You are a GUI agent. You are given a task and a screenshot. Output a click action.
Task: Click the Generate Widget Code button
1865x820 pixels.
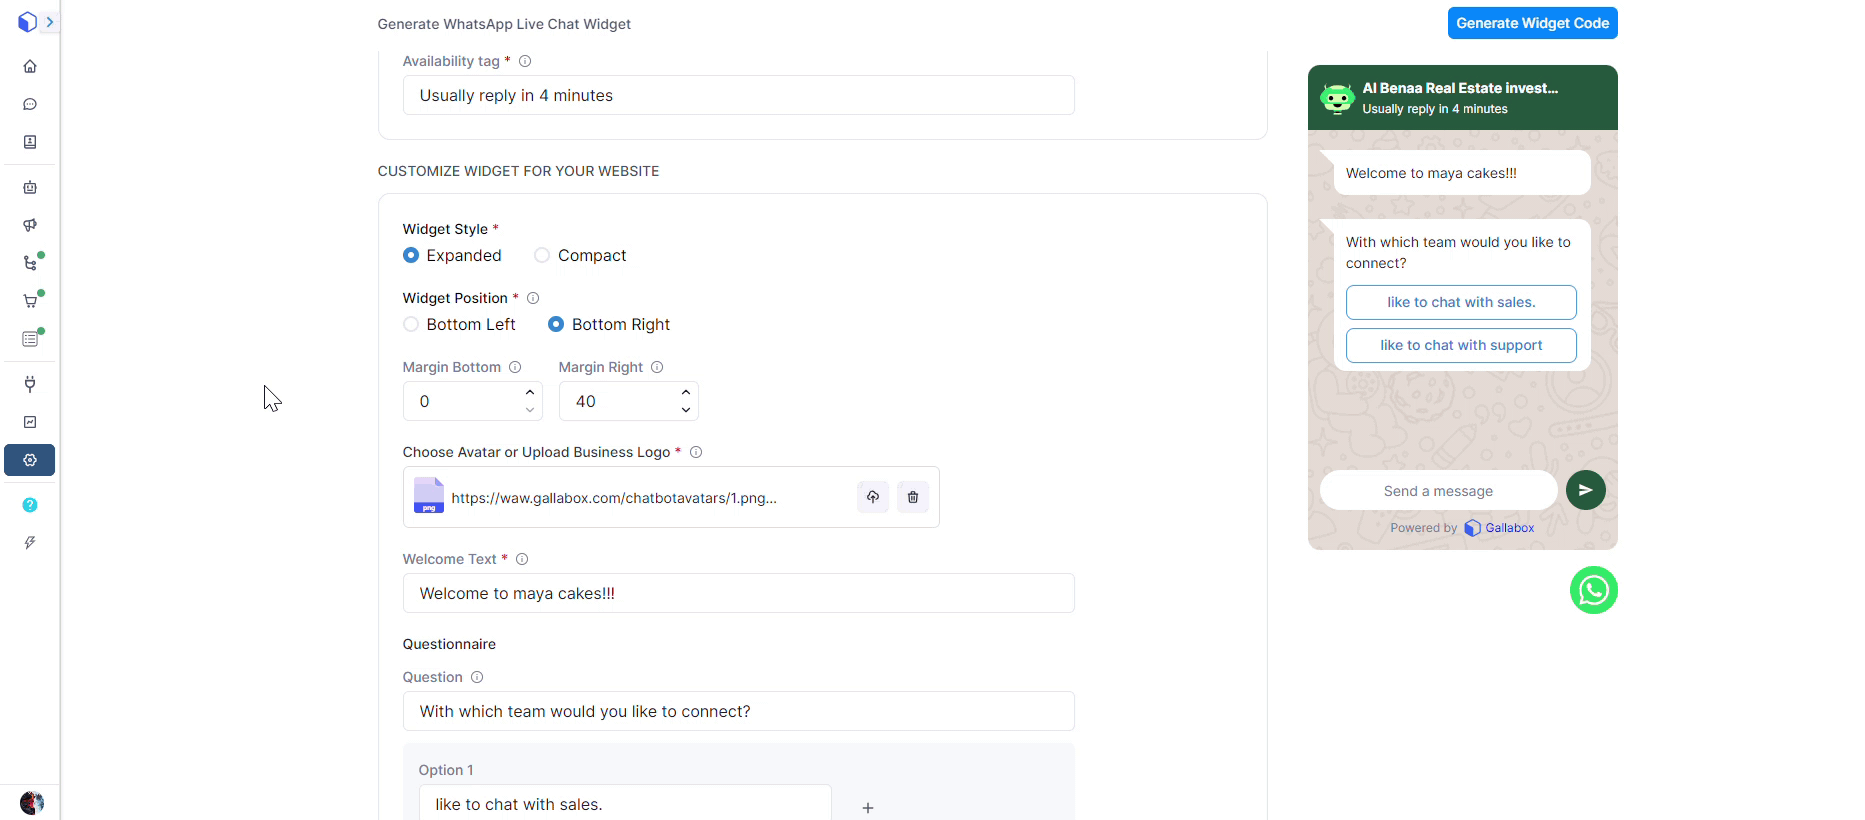point(1532,23)
